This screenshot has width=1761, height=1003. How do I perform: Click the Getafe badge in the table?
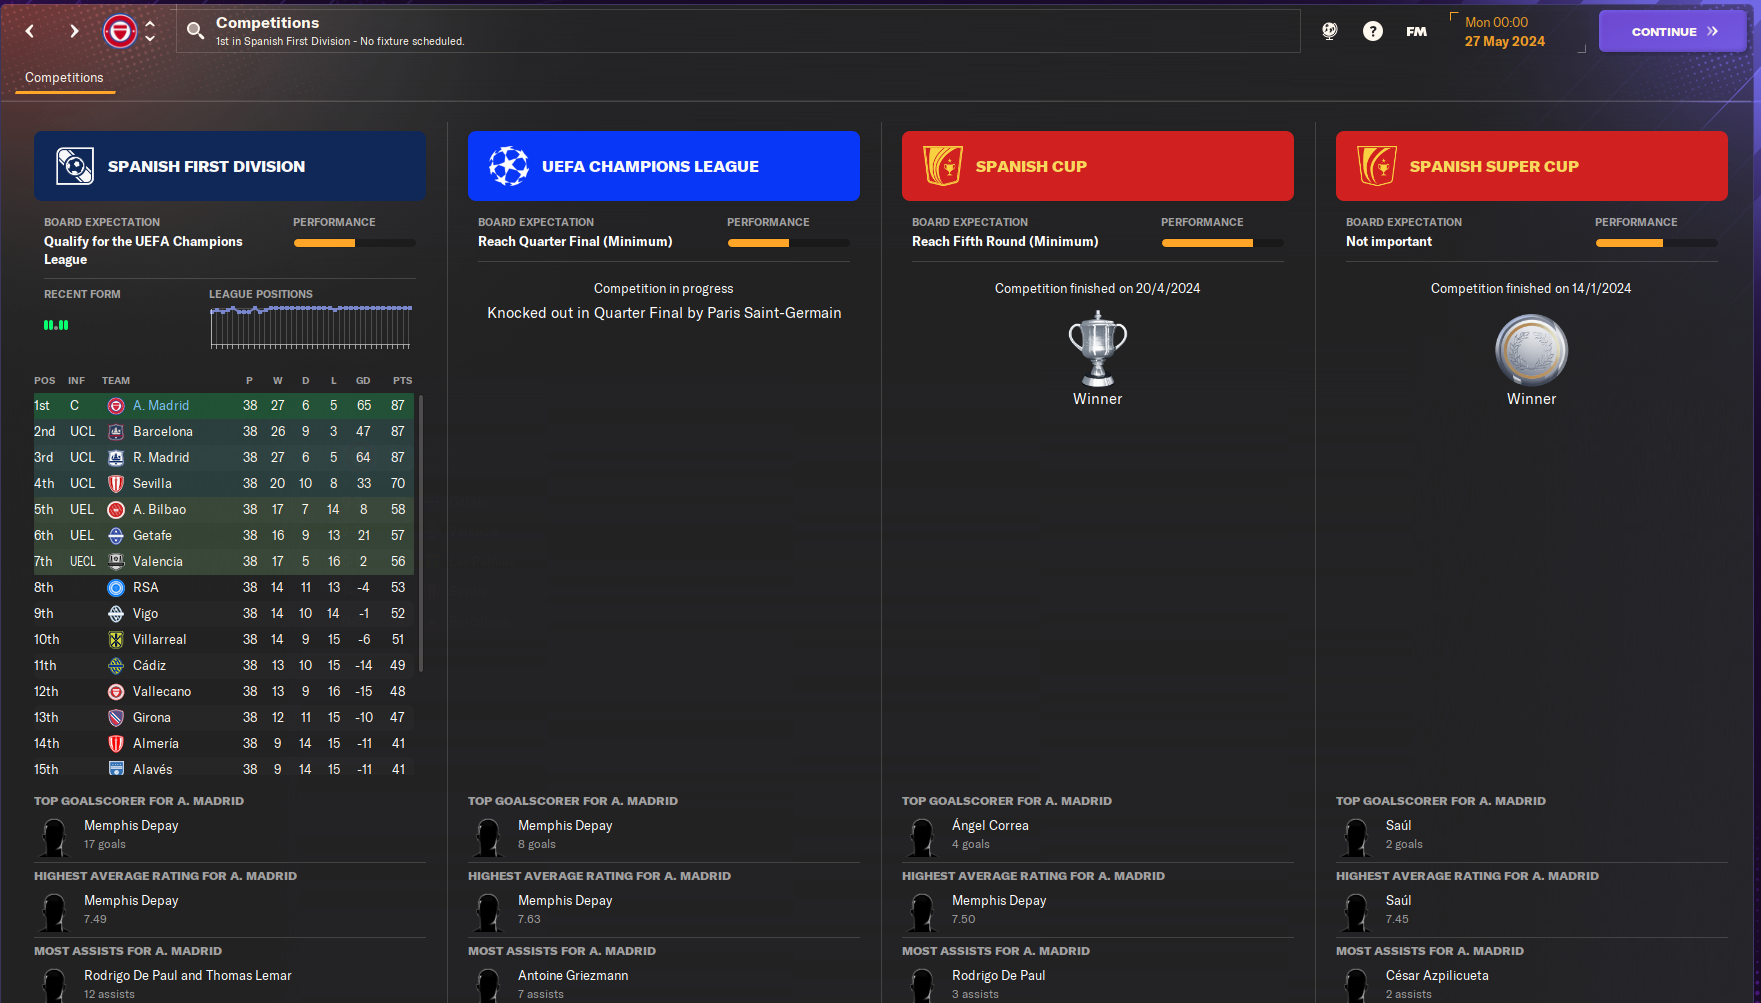pos(116,536)
